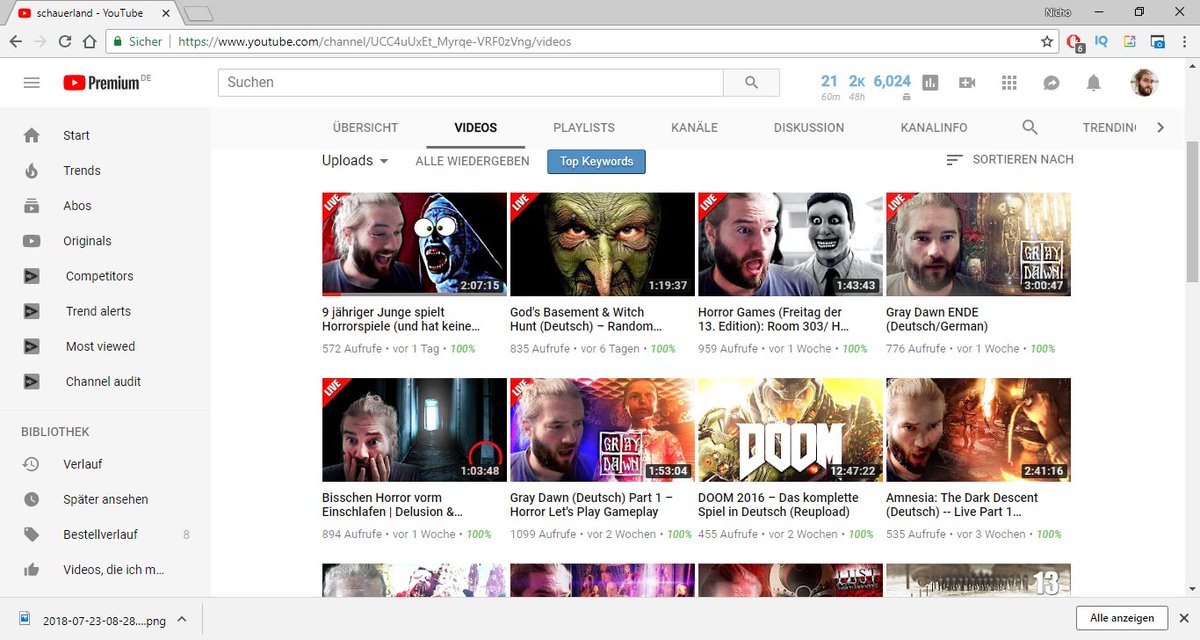This screenshot has height=640, width=1200.
Task: Open the hamburger guide menu
Action: pyautogui.click(x=31, y=83)
